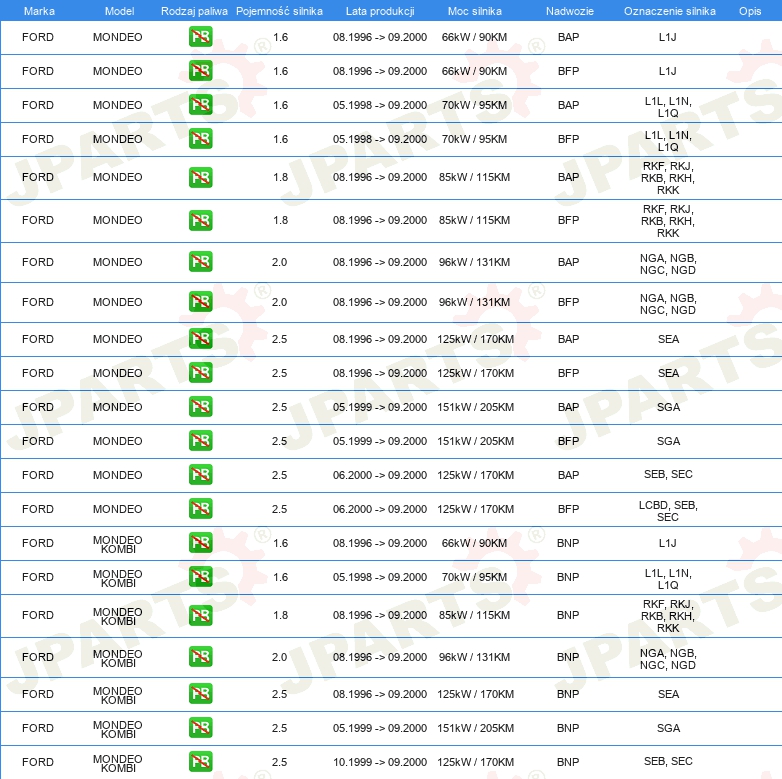This screenshot has height=779, width=782.
Task: Click the Marka column header
Action: coord(39,11)
